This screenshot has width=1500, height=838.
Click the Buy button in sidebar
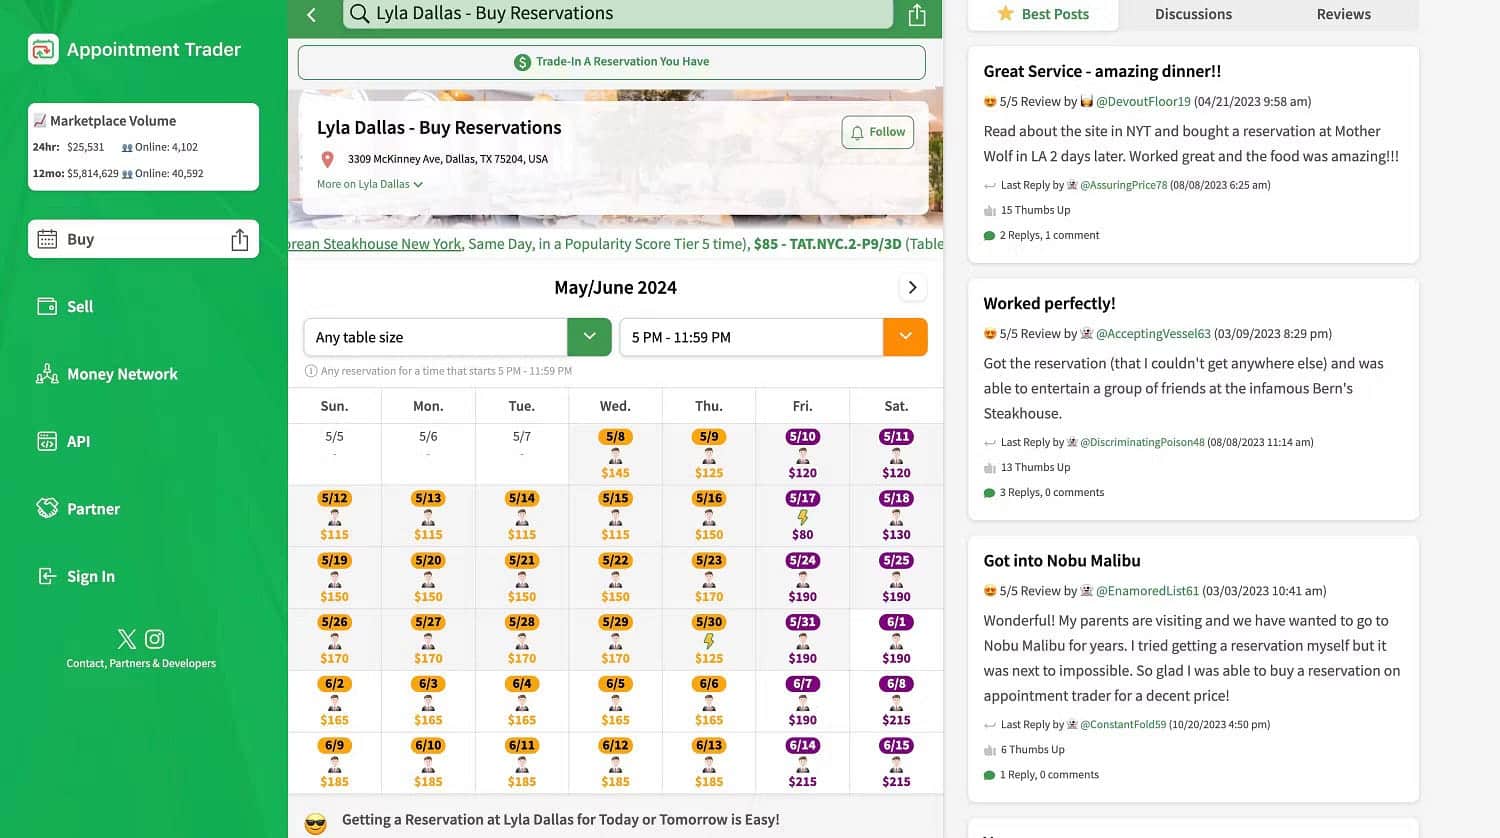pos(143,239)
